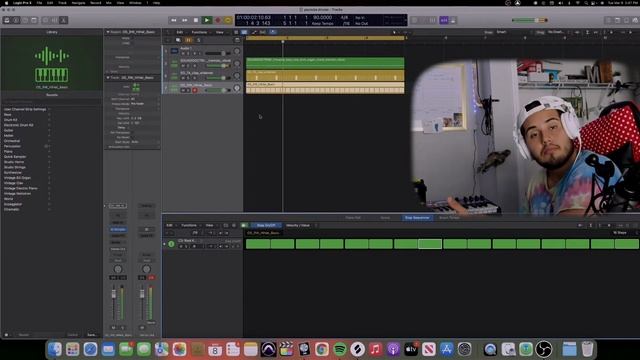The height and width of the screenshot is (360, 640).
Task: Select Synthesizer category in the Library
Action: [13, 173]
